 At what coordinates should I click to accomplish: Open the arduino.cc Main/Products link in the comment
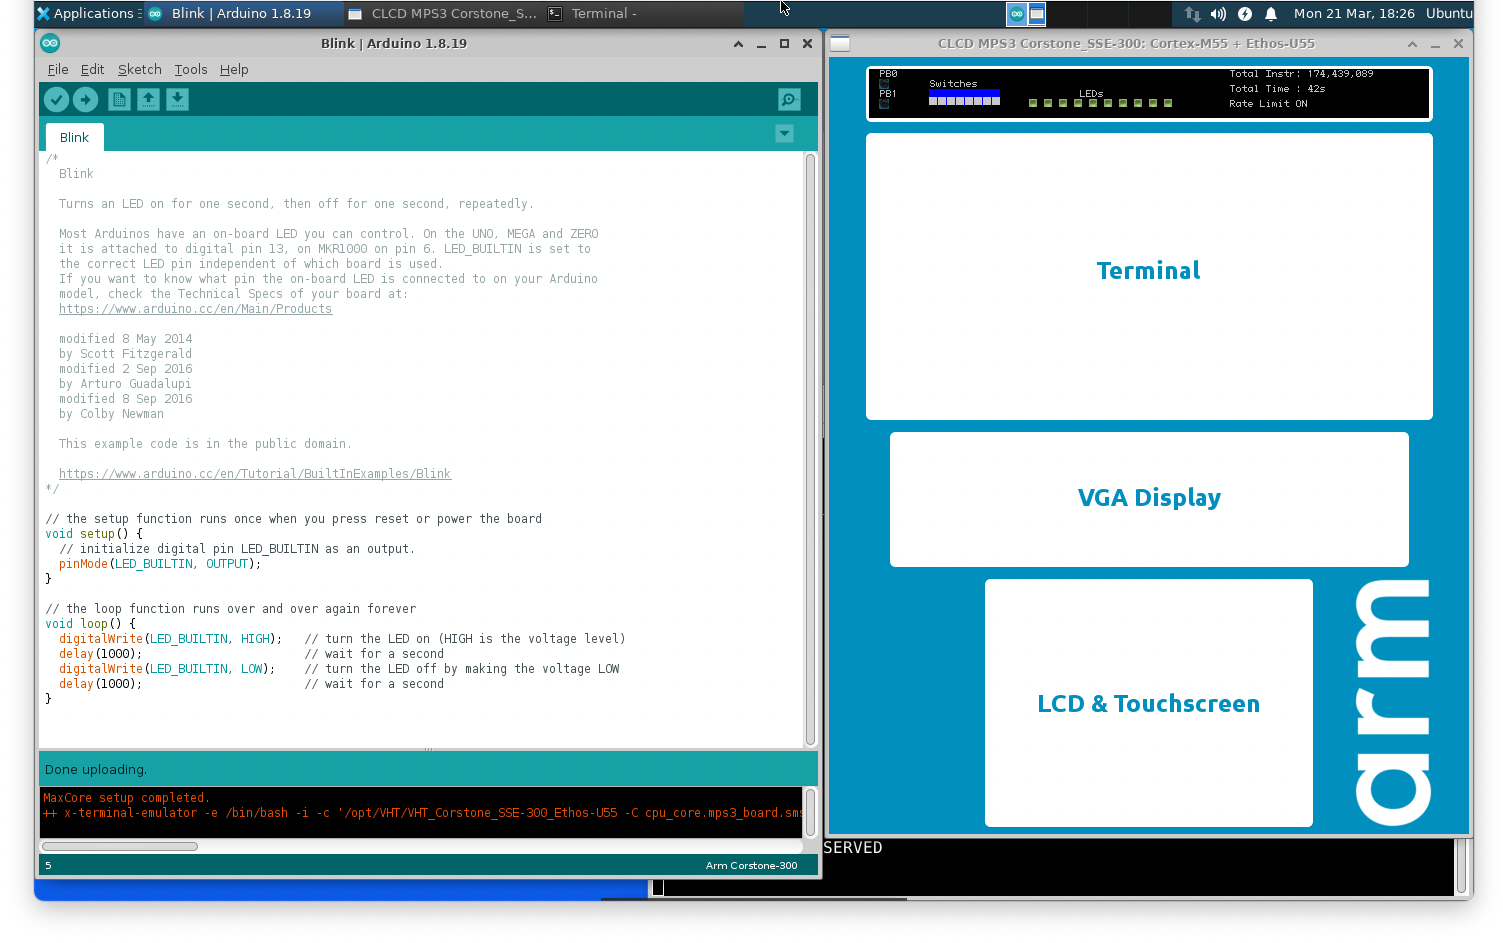pyautogui.click(x=195, y=309)
